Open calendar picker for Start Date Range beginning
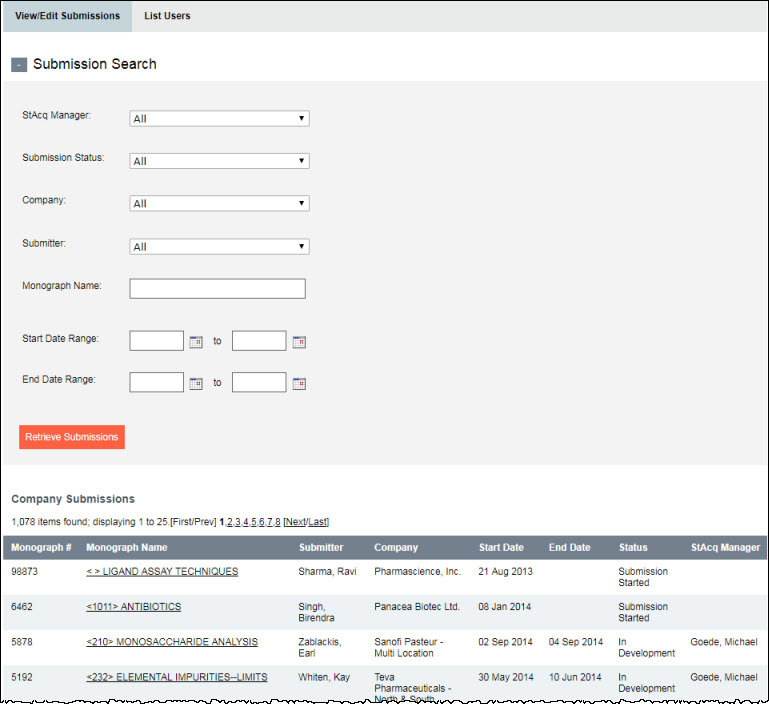The height and width of the screenshot is (705, 769). [x=196, y=341]
